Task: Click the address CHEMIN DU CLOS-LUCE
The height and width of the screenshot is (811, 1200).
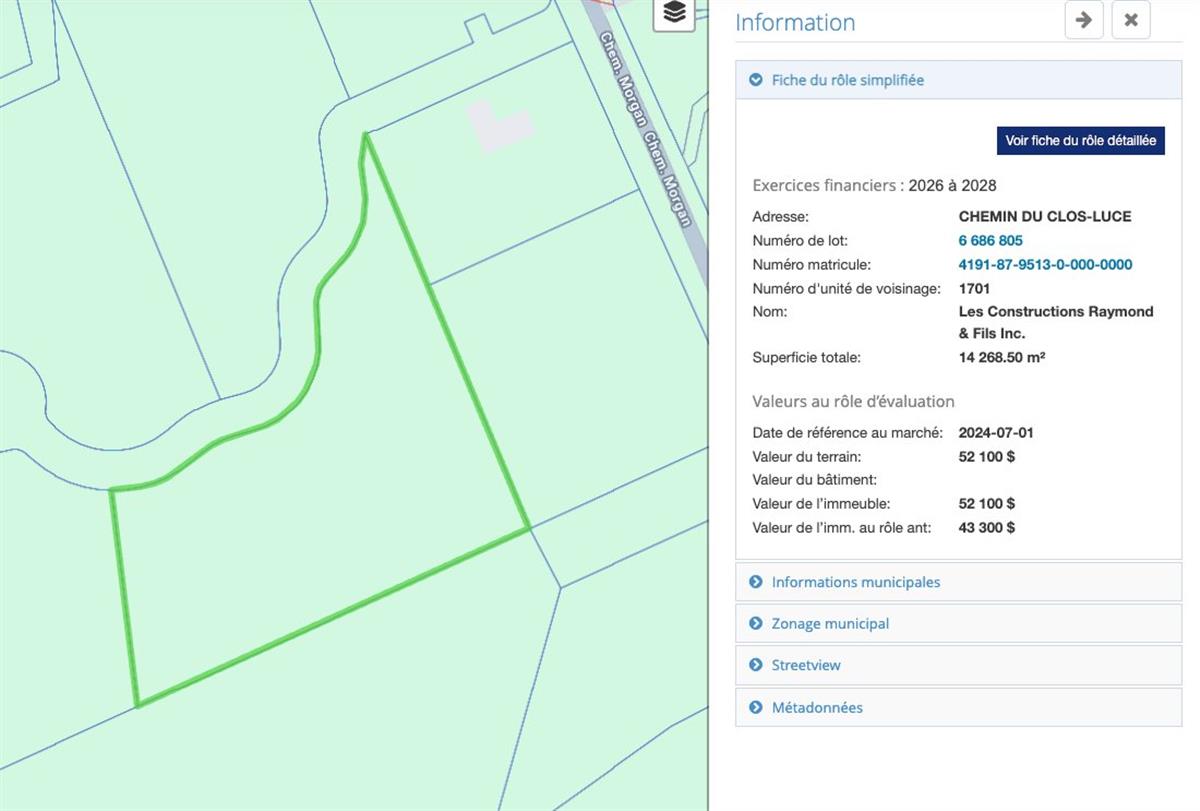Action: (1045, 217)
